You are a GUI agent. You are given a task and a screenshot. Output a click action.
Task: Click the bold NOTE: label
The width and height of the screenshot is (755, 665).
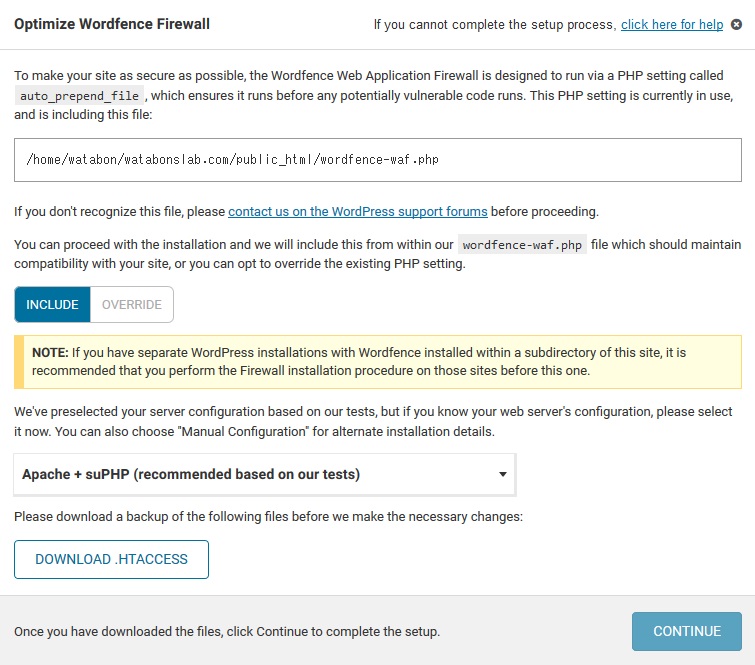click(x=51, y=352)
